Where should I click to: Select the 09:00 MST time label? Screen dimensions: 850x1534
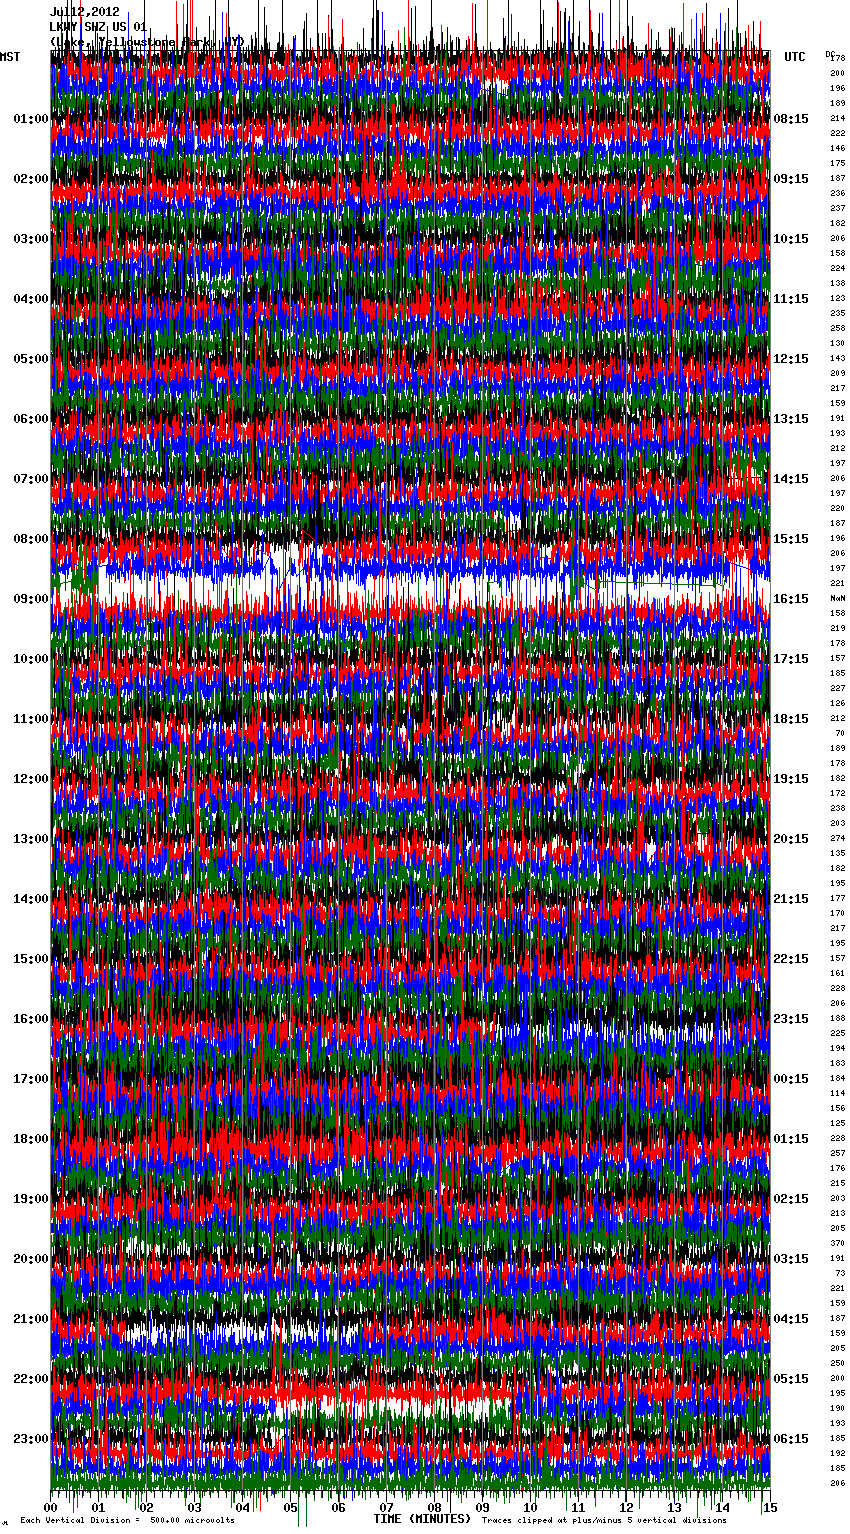[x=30, y=599]
